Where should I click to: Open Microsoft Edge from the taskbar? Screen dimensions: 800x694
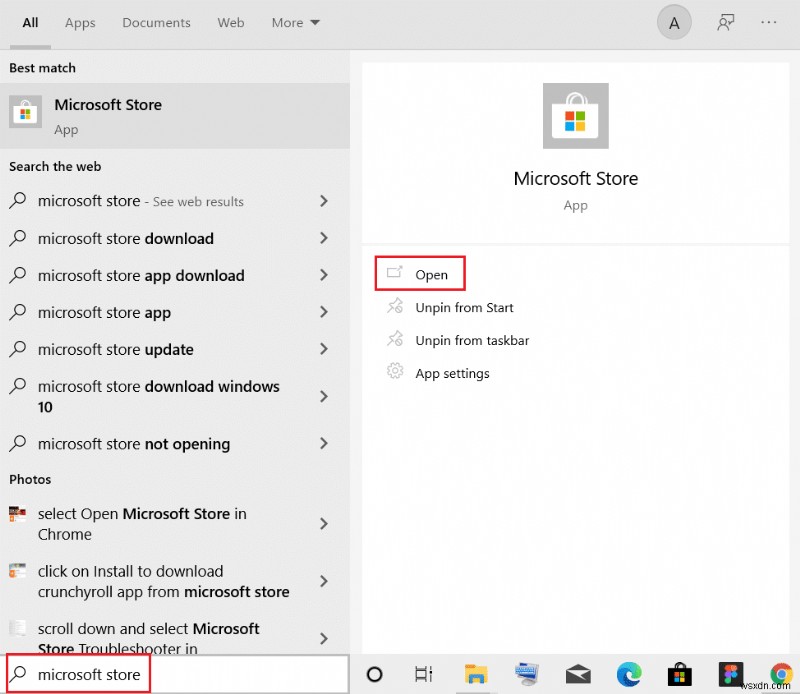point(629,675)
